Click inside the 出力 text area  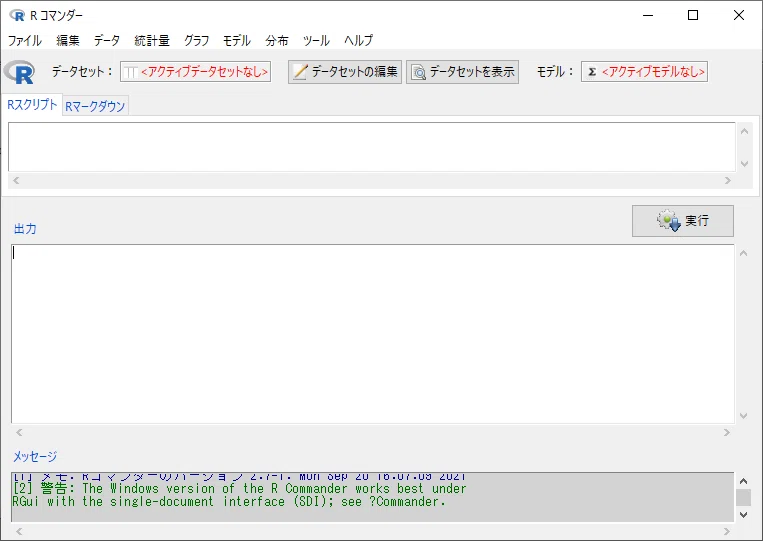click(373, 334)
